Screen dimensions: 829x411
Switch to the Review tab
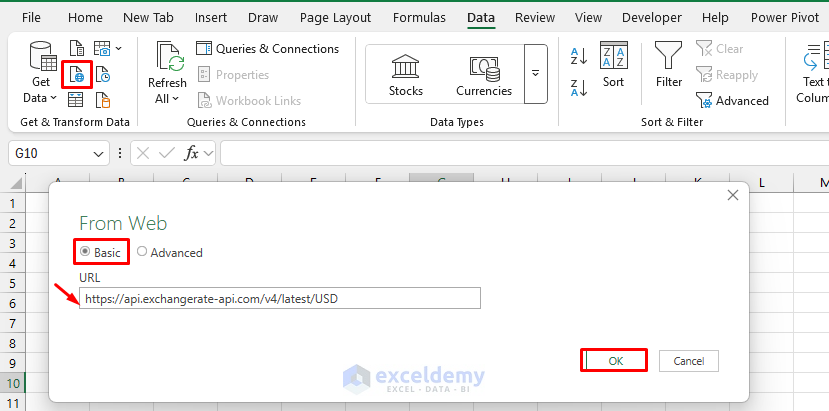click(535, 17)
